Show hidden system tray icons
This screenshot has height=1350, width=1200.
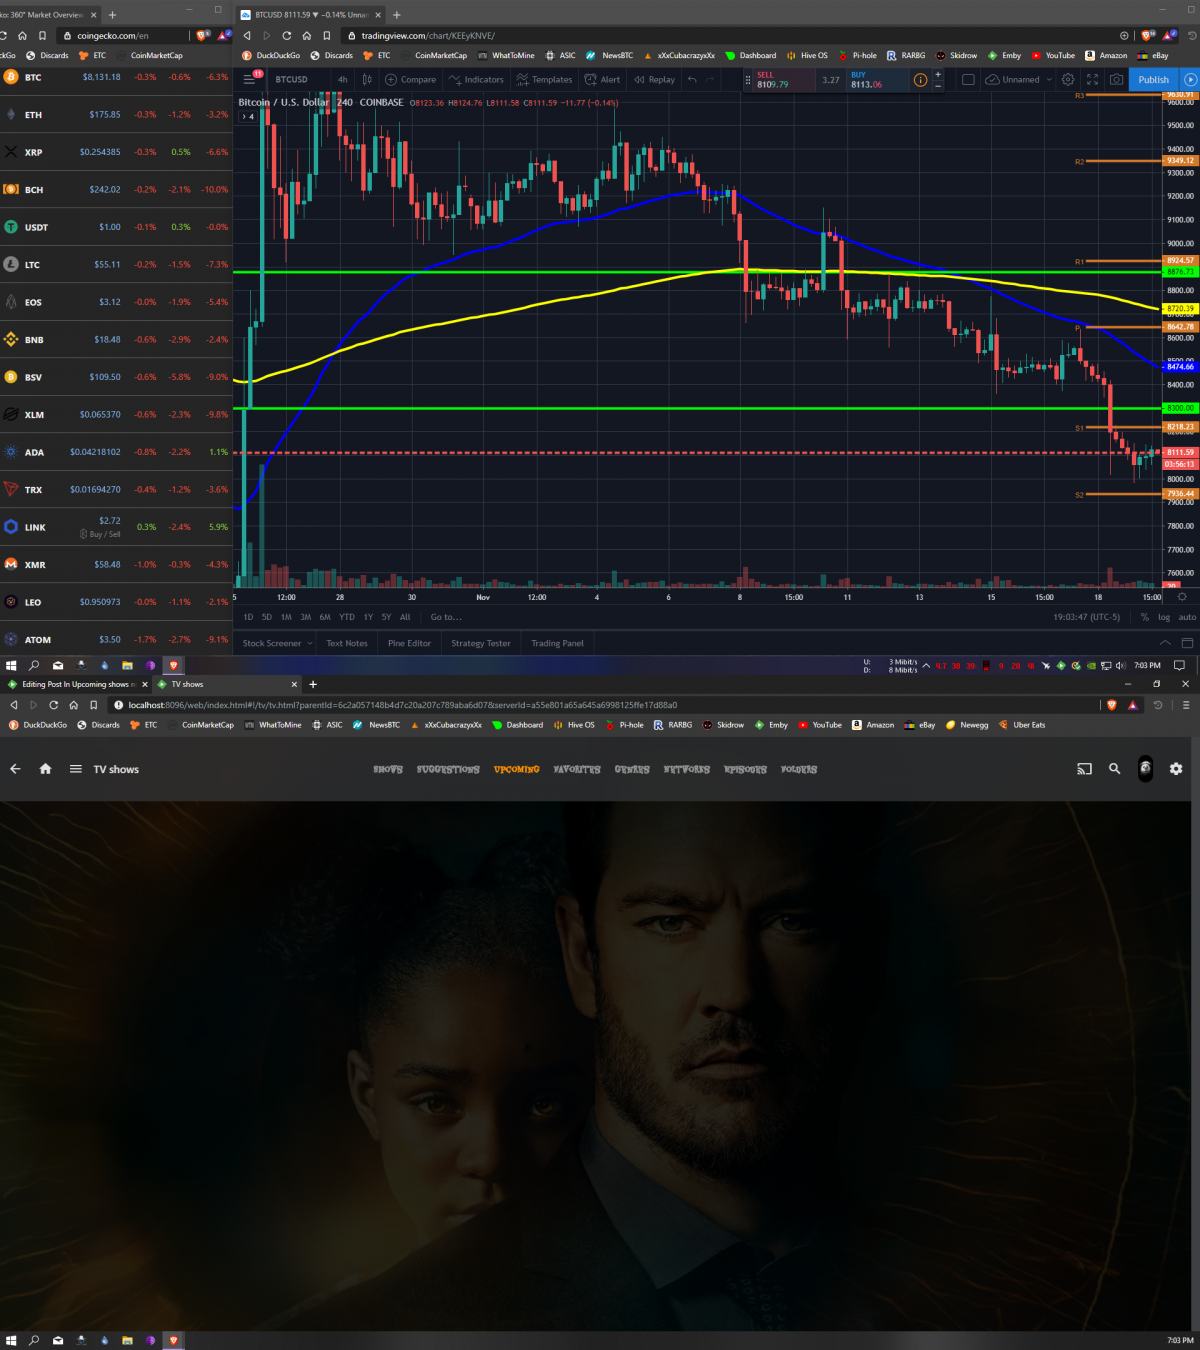[x=926, y=665]
